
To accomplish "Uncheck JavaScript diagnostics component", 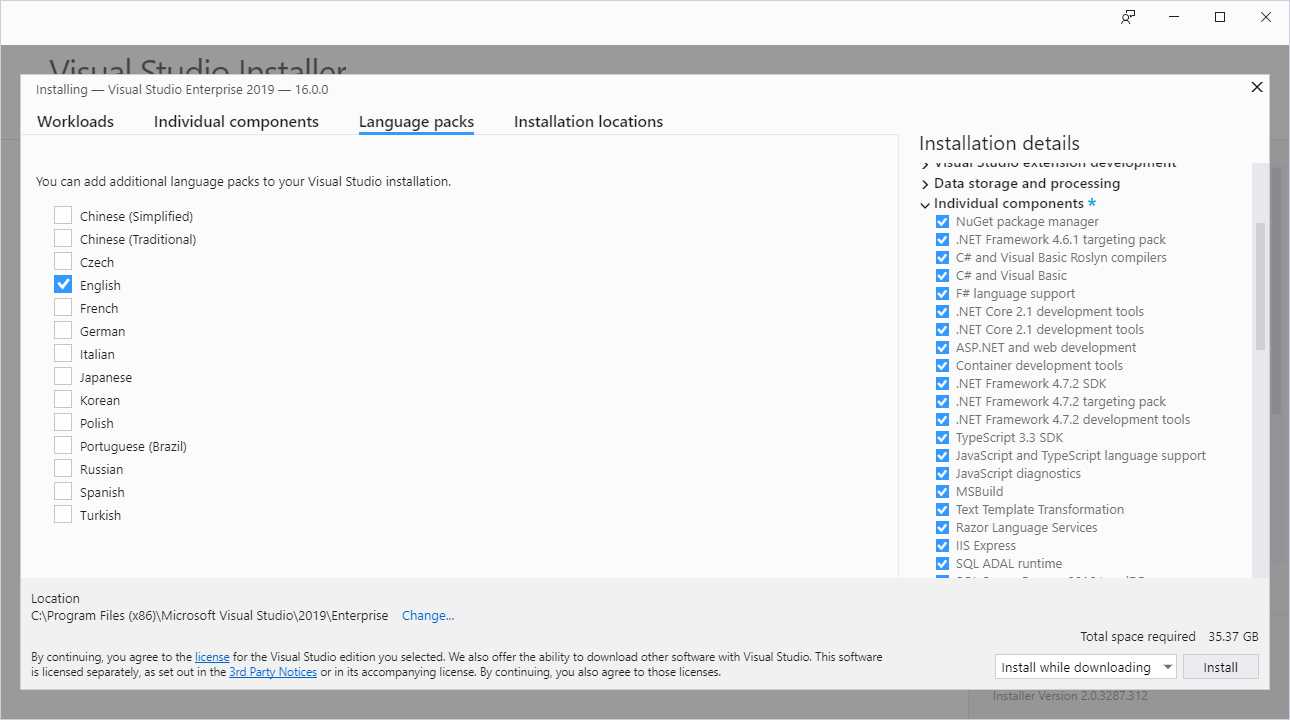I will coord(942,474).
